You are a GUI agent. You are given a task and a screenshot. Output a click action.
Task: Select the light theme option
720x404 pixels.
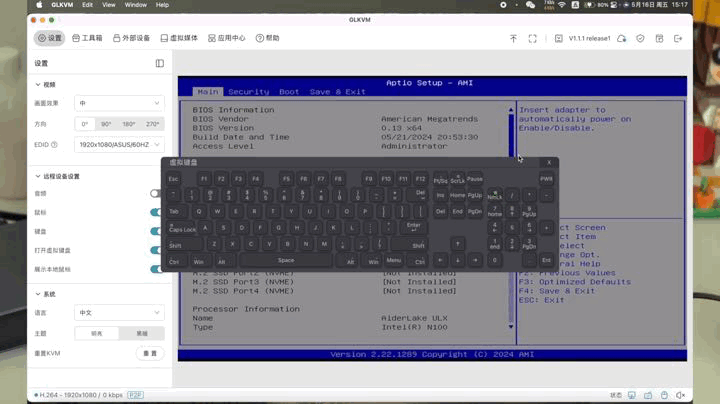point(97,333)
